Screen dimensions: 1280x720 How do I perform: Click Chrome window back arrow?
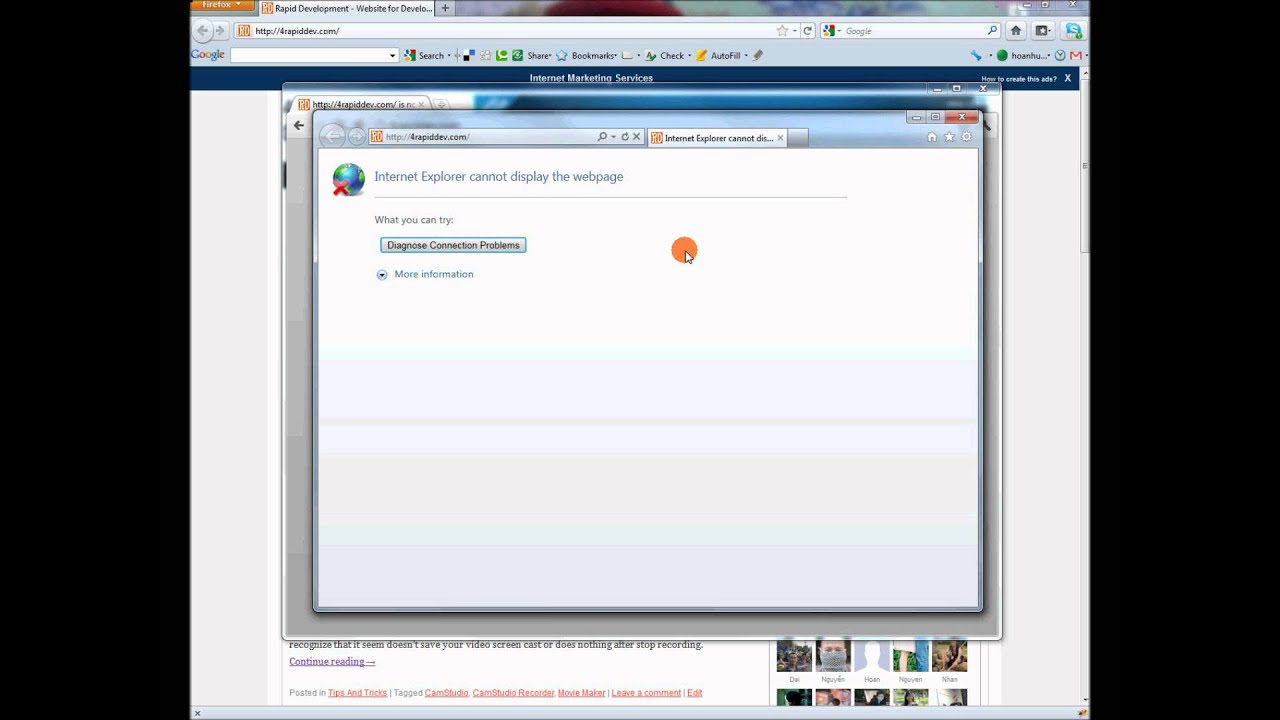298,125
